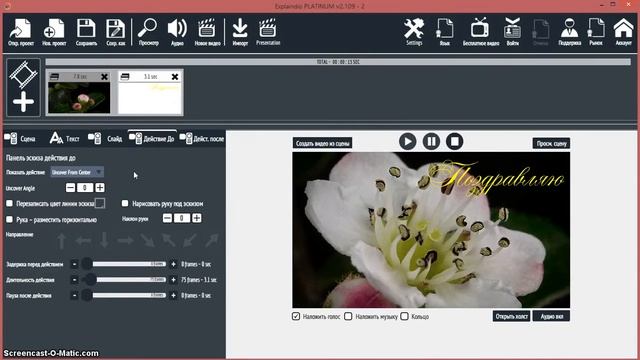The image size is (640, 360).
Task: Click Create video from scene button
Action: (322, 143)
